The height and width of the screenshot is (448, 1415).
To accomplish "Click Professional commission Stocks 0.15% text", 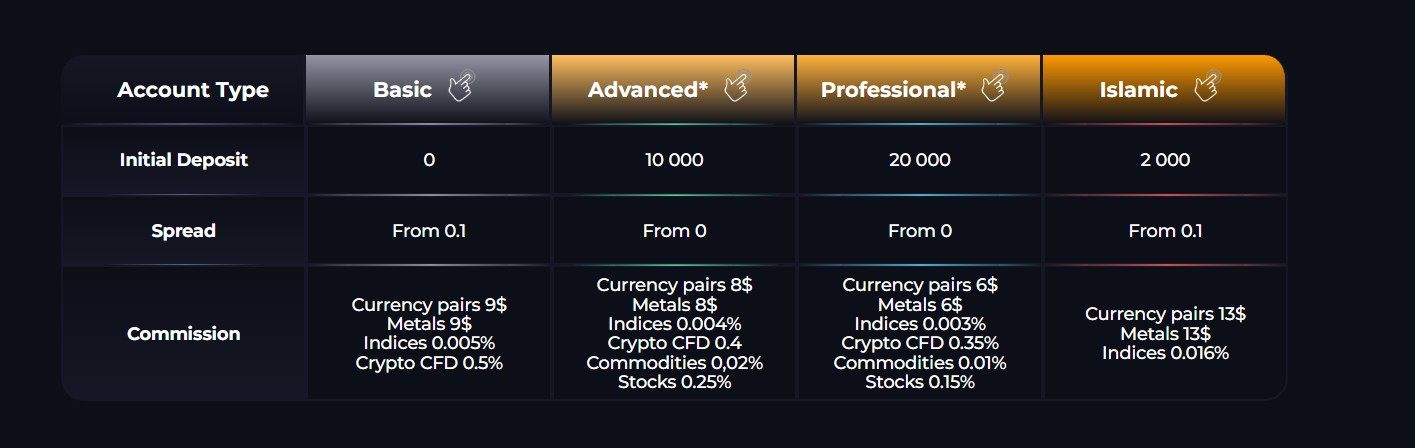I will [x=919, y=382].
